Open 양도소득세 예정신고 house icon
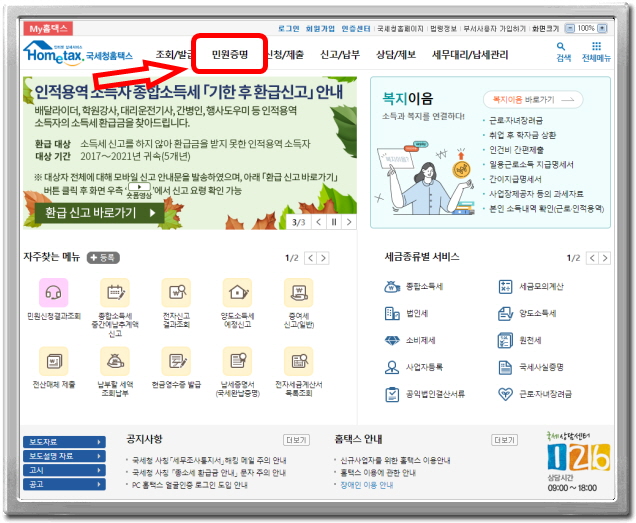The height and width of the screenshot is (523, 636). (237, 292)
